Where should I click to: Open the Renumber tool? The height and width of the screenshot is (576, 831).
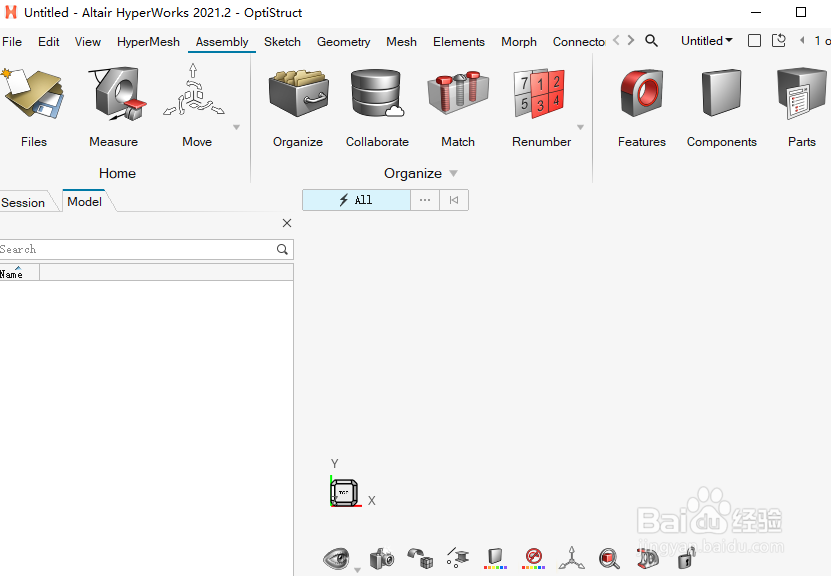pyautogui.click(x=541, y=105)
